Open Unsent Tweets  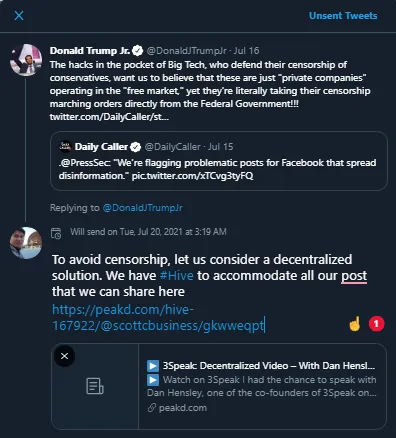tap(343, 16)
